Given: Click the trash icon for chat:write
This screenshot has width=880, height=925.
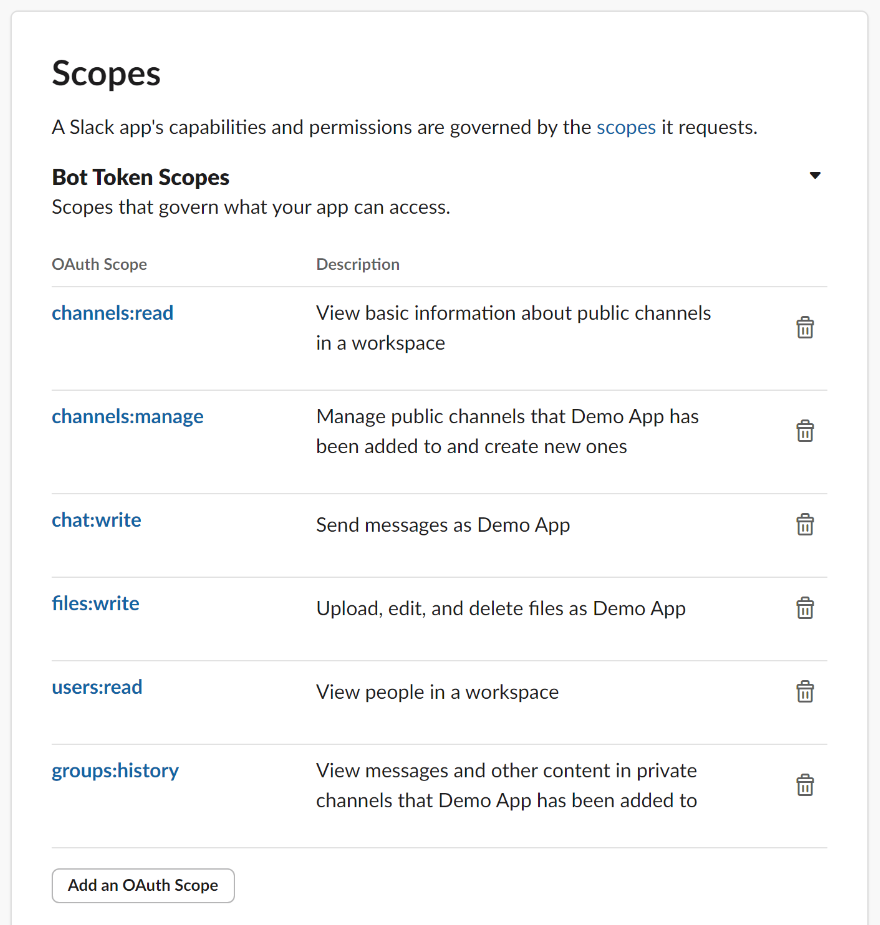Looking at the screenshot, I should (804, 525).
